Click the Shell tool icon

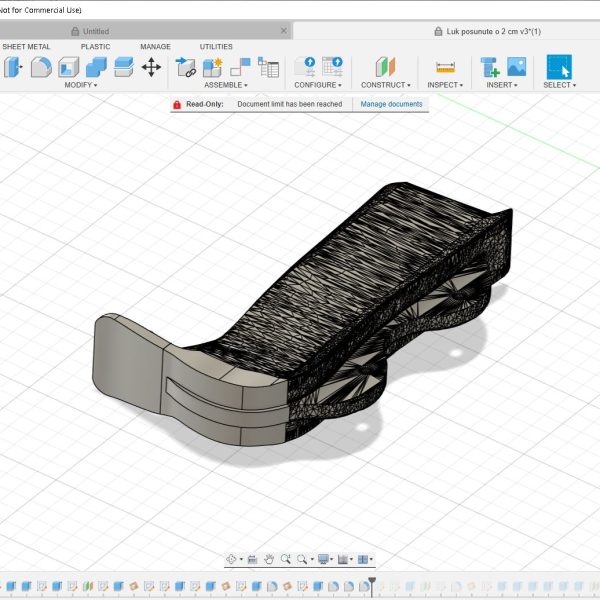click(x=68, y=67)
